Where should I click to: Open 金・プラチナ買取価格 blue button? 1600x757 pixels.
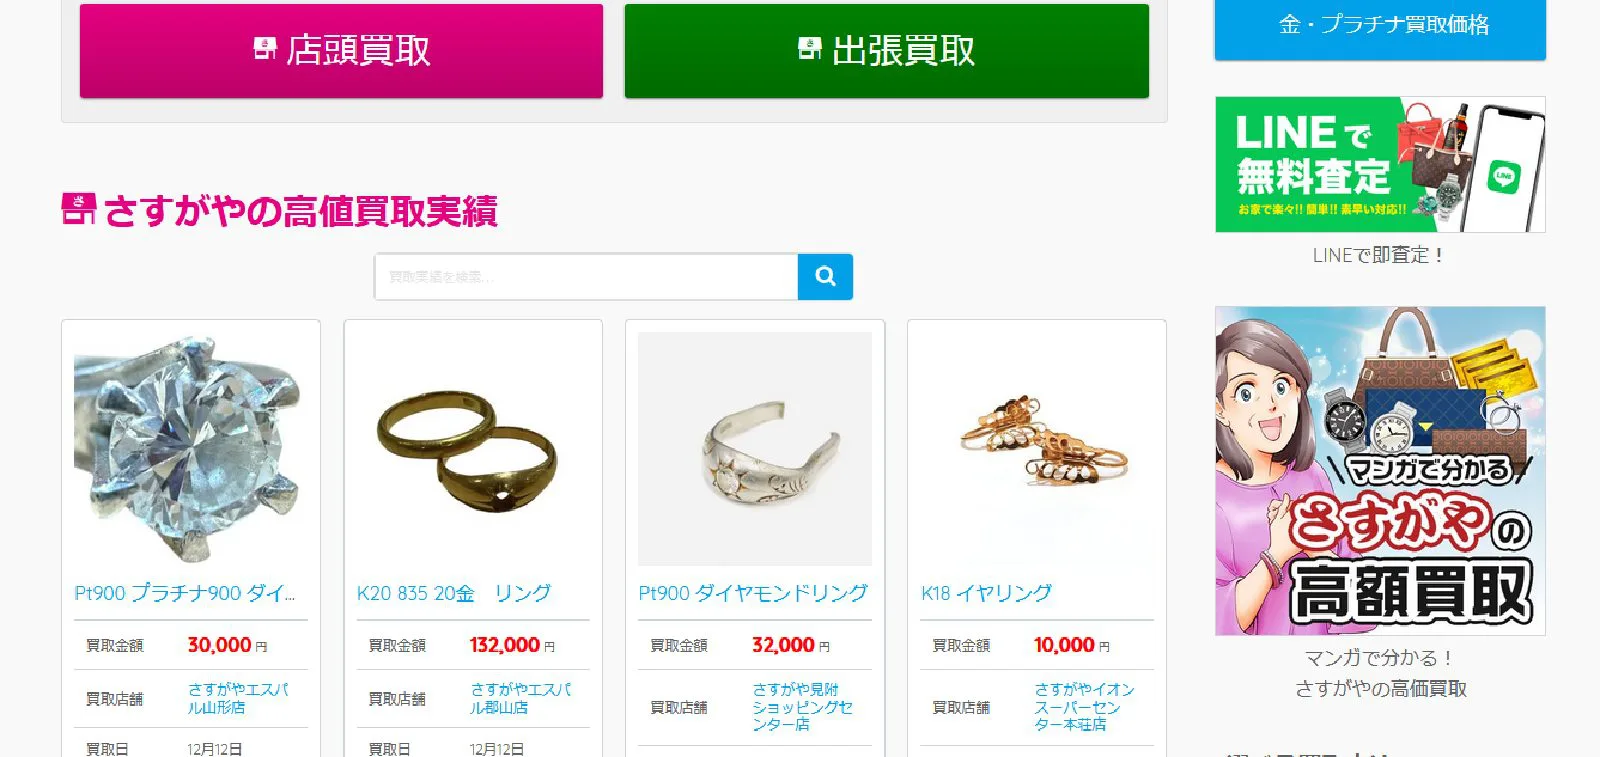click(1380, 29)
